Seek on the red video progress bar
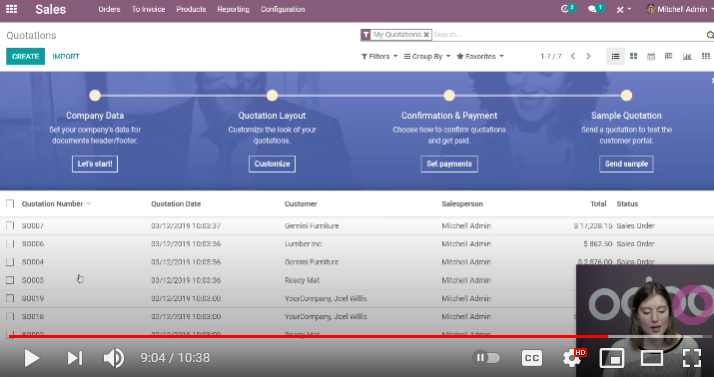 tap(308, 336)
